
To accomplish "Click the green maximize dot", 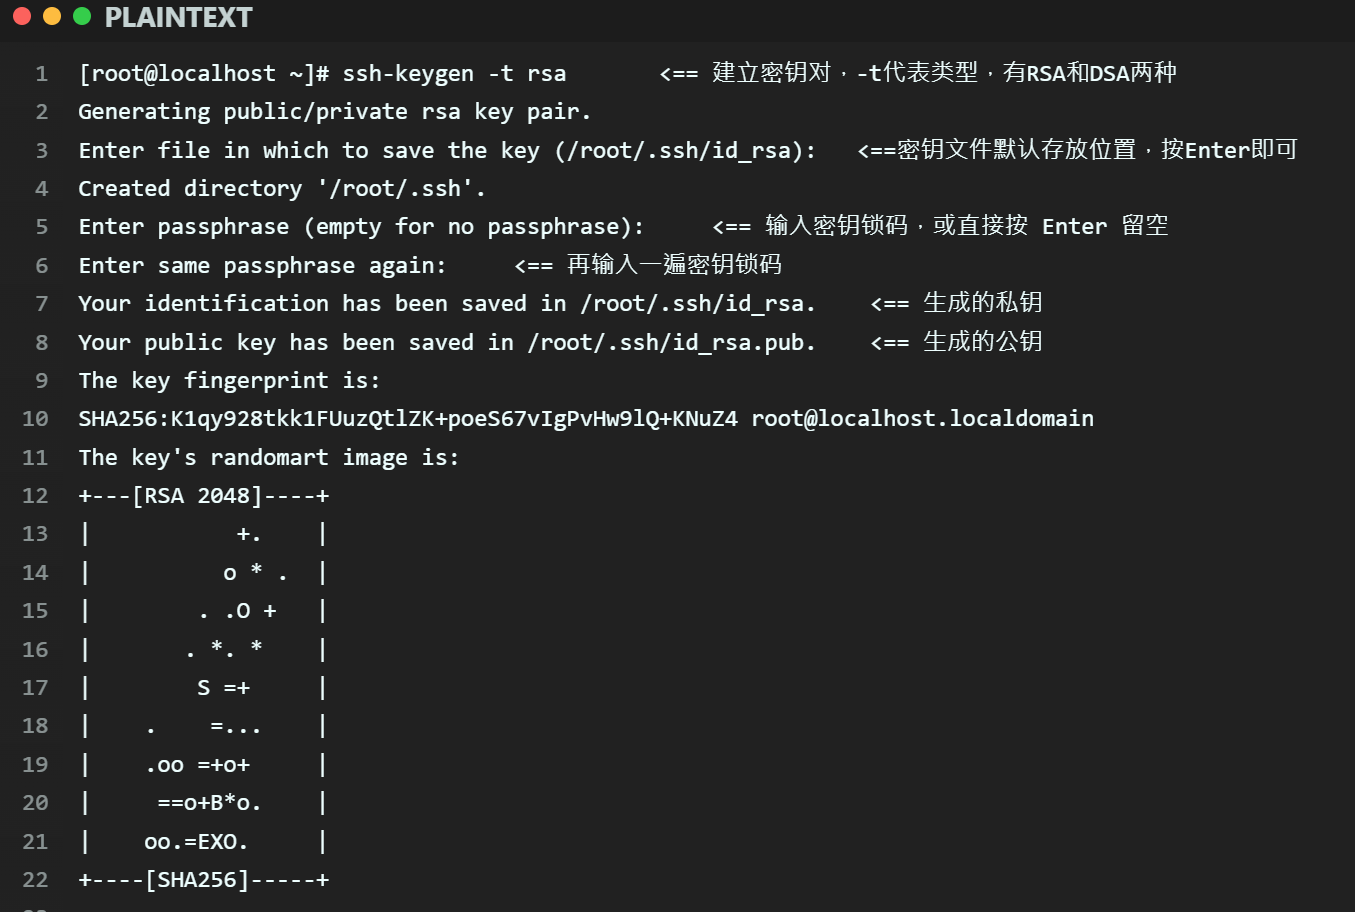I will (82, 16).
